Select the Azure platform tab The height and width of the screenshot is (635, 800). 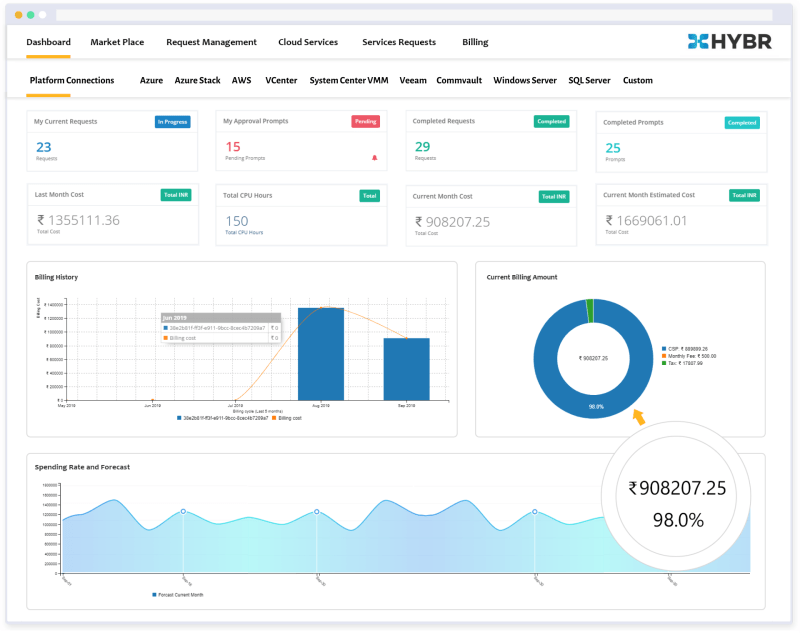tap(151, 80)
